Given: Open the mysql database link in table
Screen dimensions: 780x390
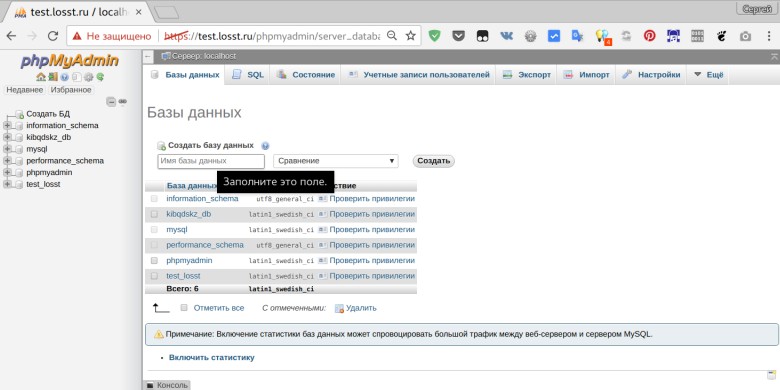Looking at the screenshot, I should click(x=177, y=230).
